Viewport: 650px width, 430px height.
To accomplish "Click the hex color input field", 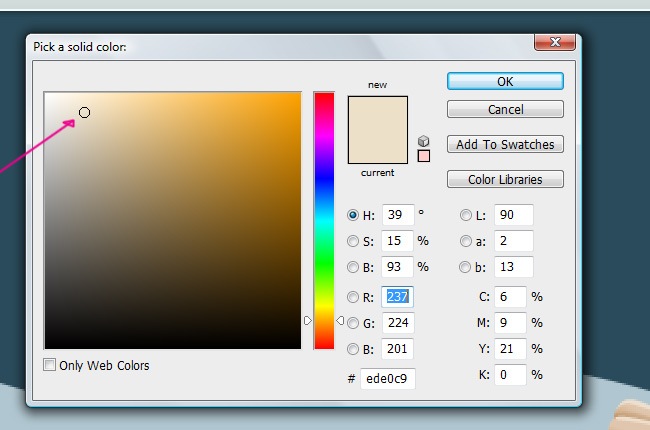I will pos(388,379).
